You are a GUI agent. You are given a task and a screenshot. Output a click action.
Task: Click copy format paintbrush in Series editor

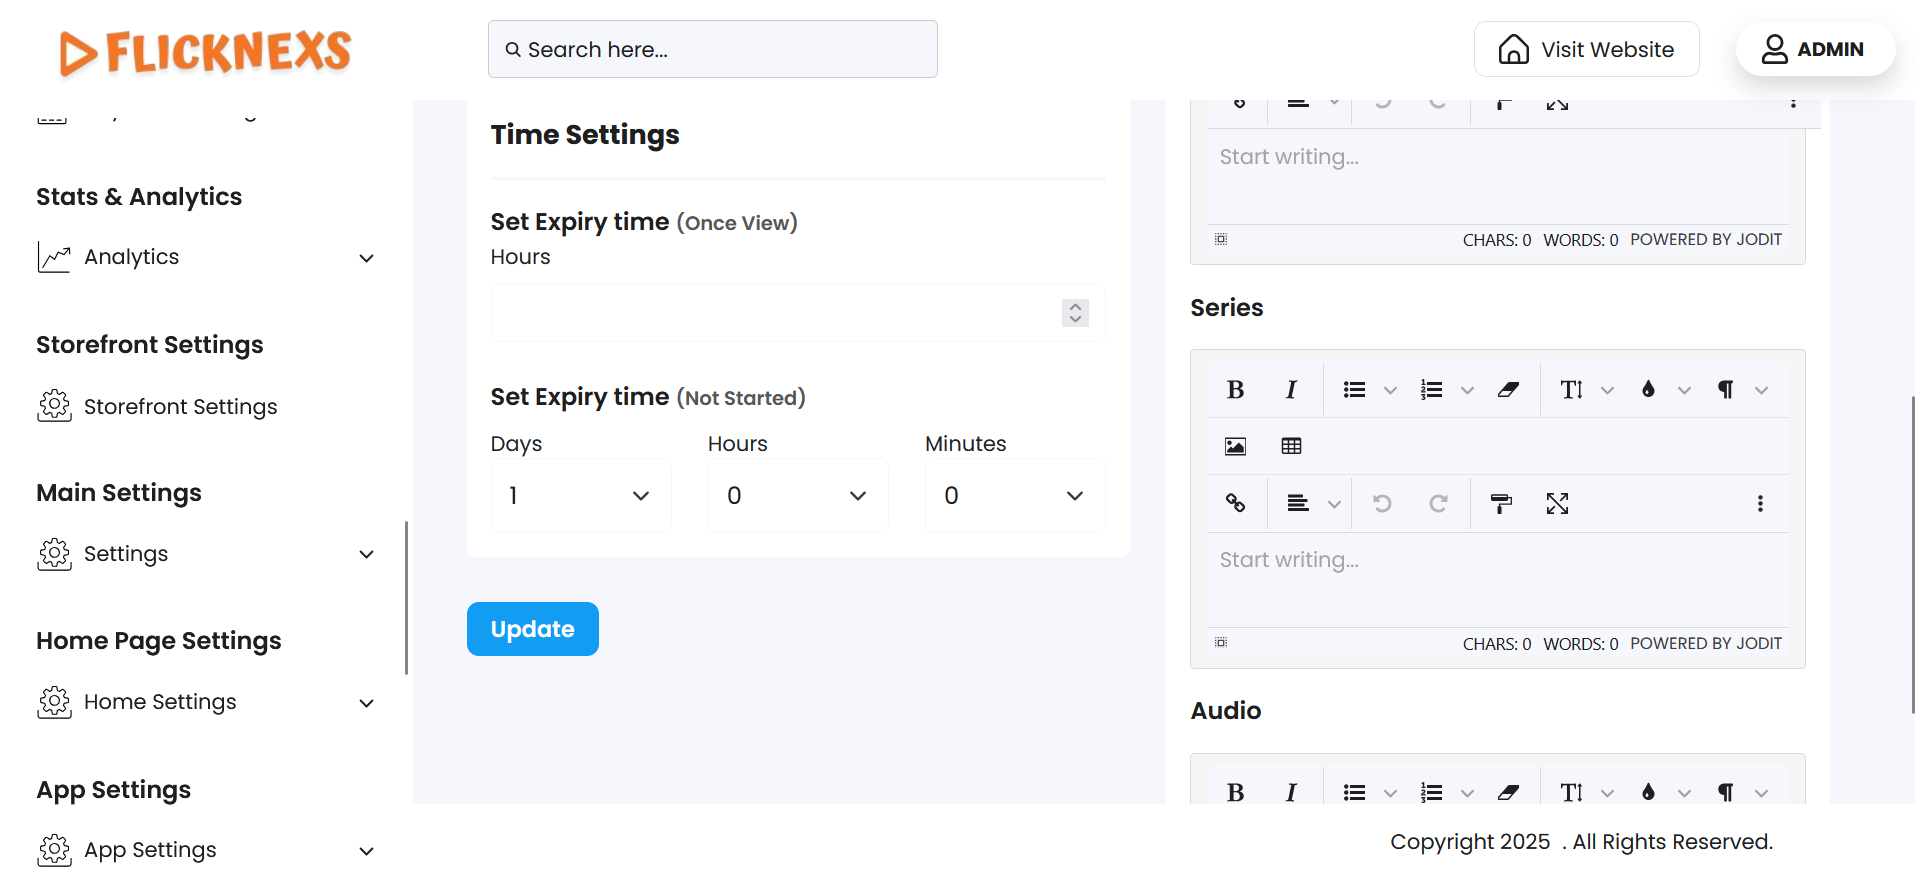click(x=1501, y=503)
